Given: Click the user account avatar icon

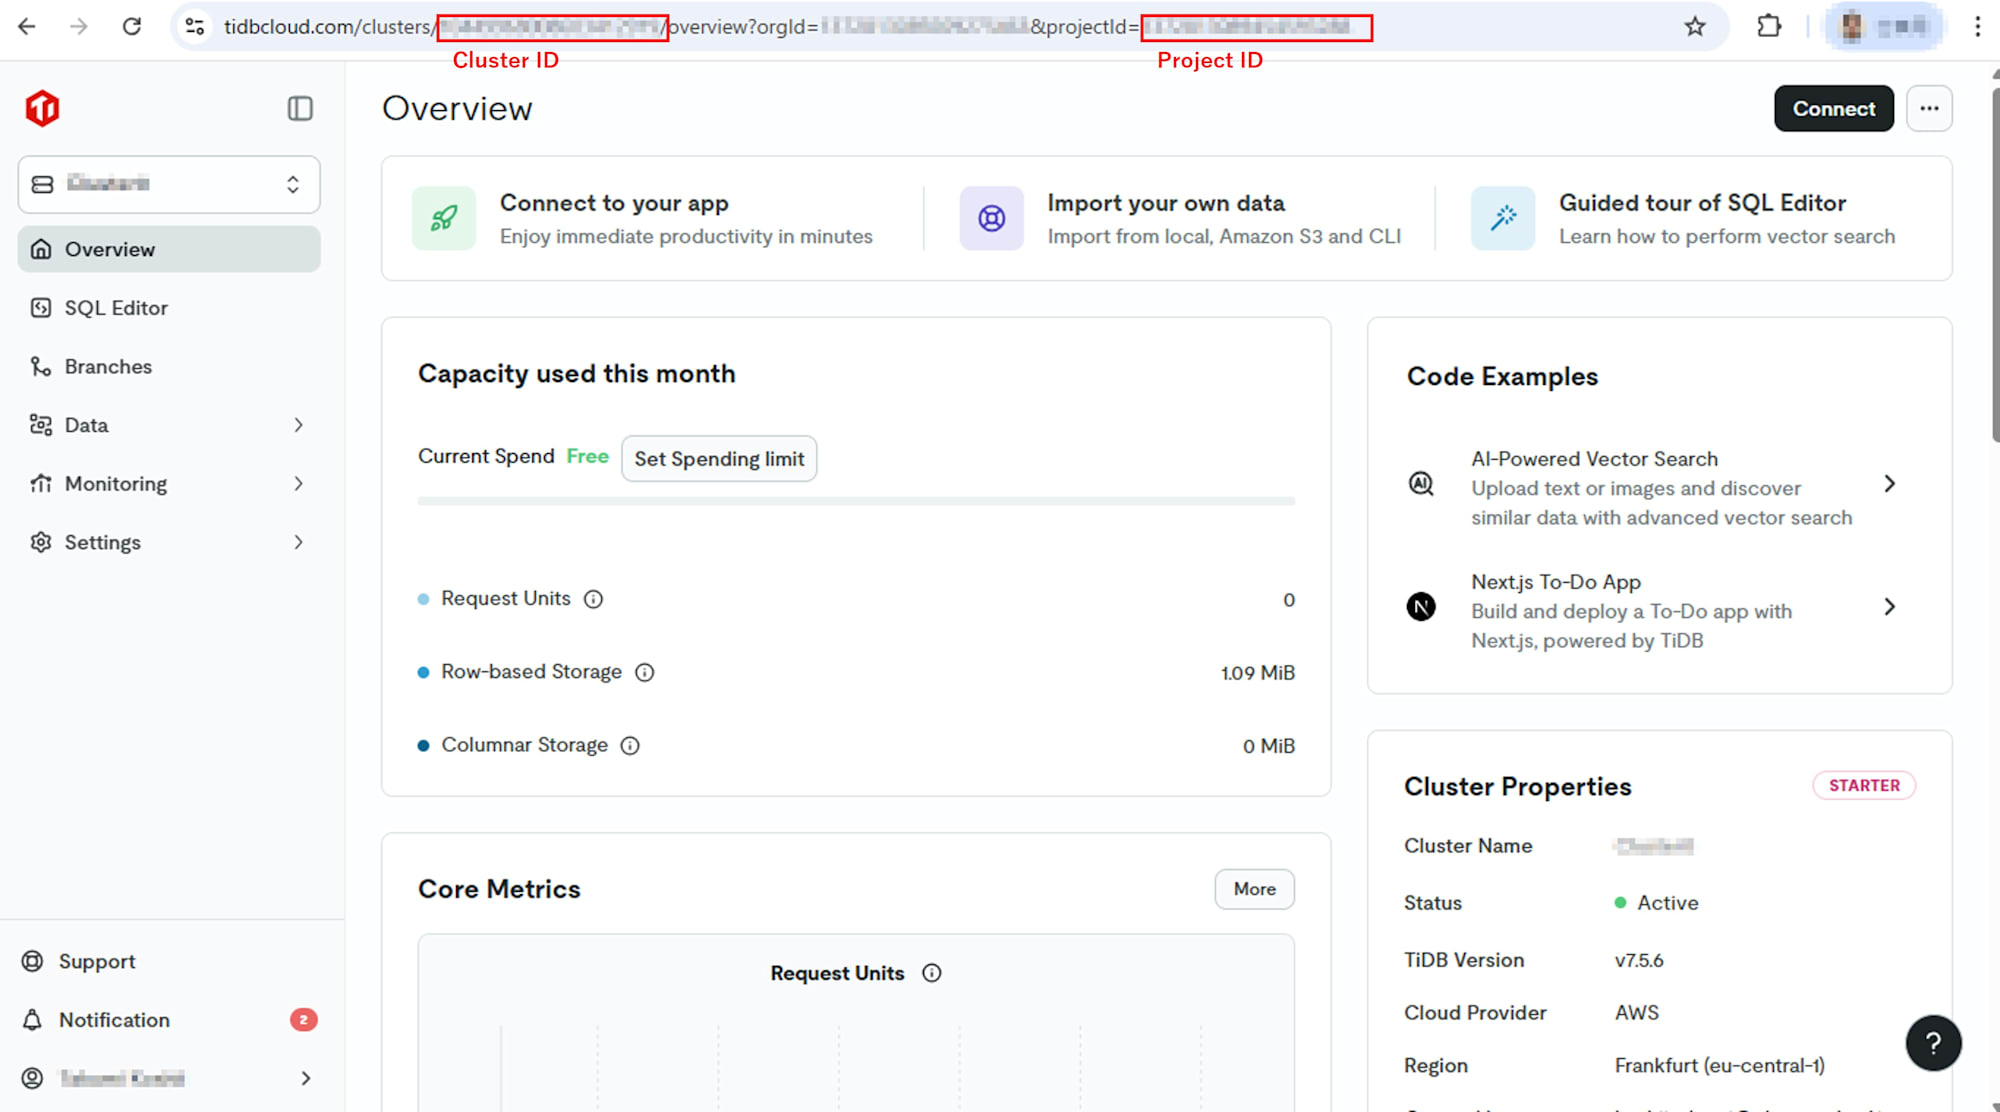Looking at the screenshot, I should pyautogui.click(x=33, y=1078).
